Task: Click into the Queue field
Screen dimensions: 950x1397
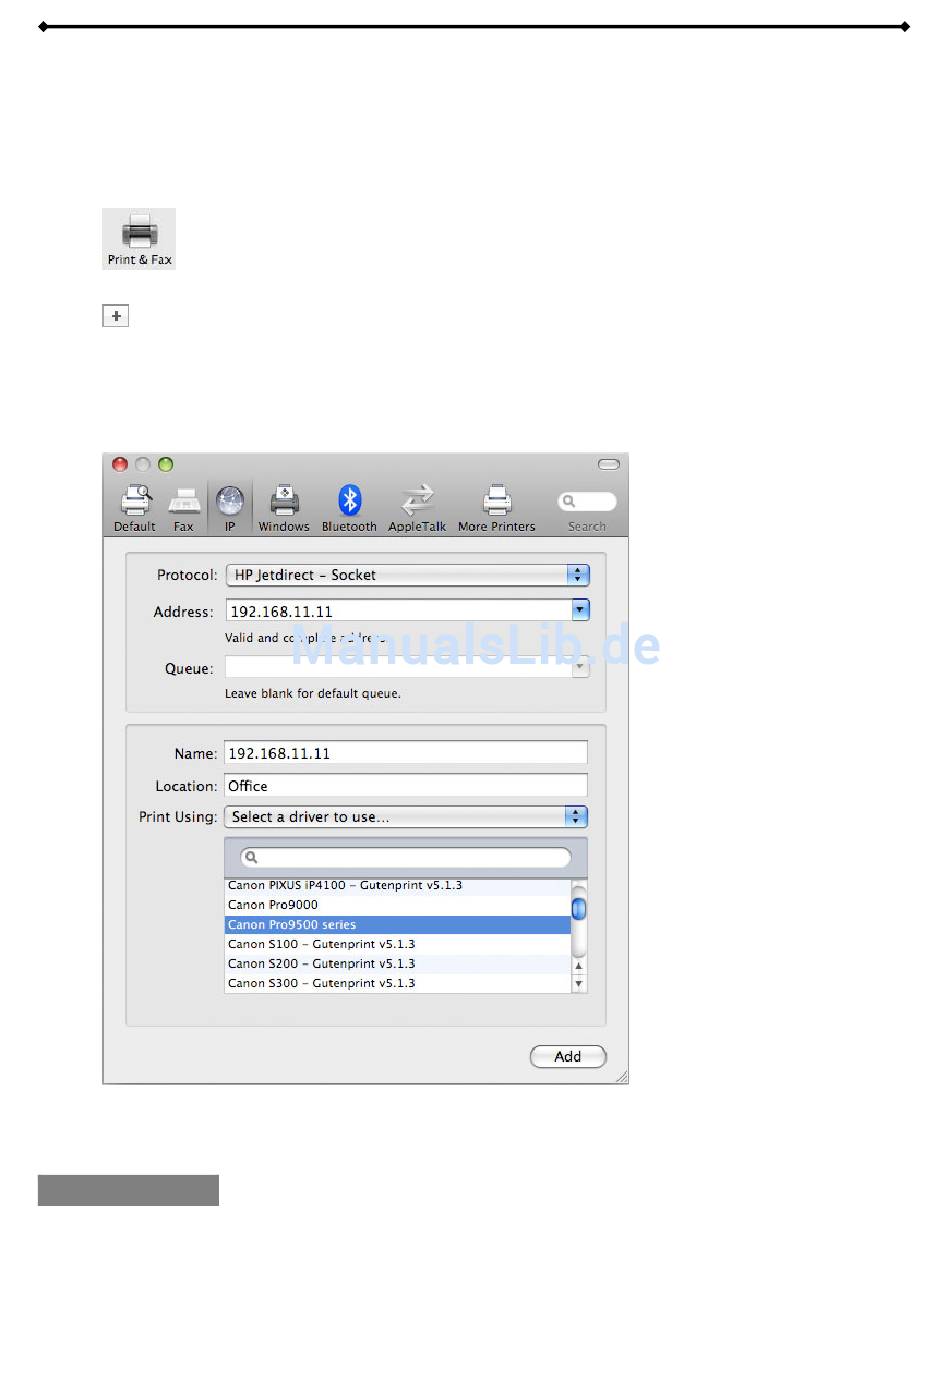Action: coord(398,667)
